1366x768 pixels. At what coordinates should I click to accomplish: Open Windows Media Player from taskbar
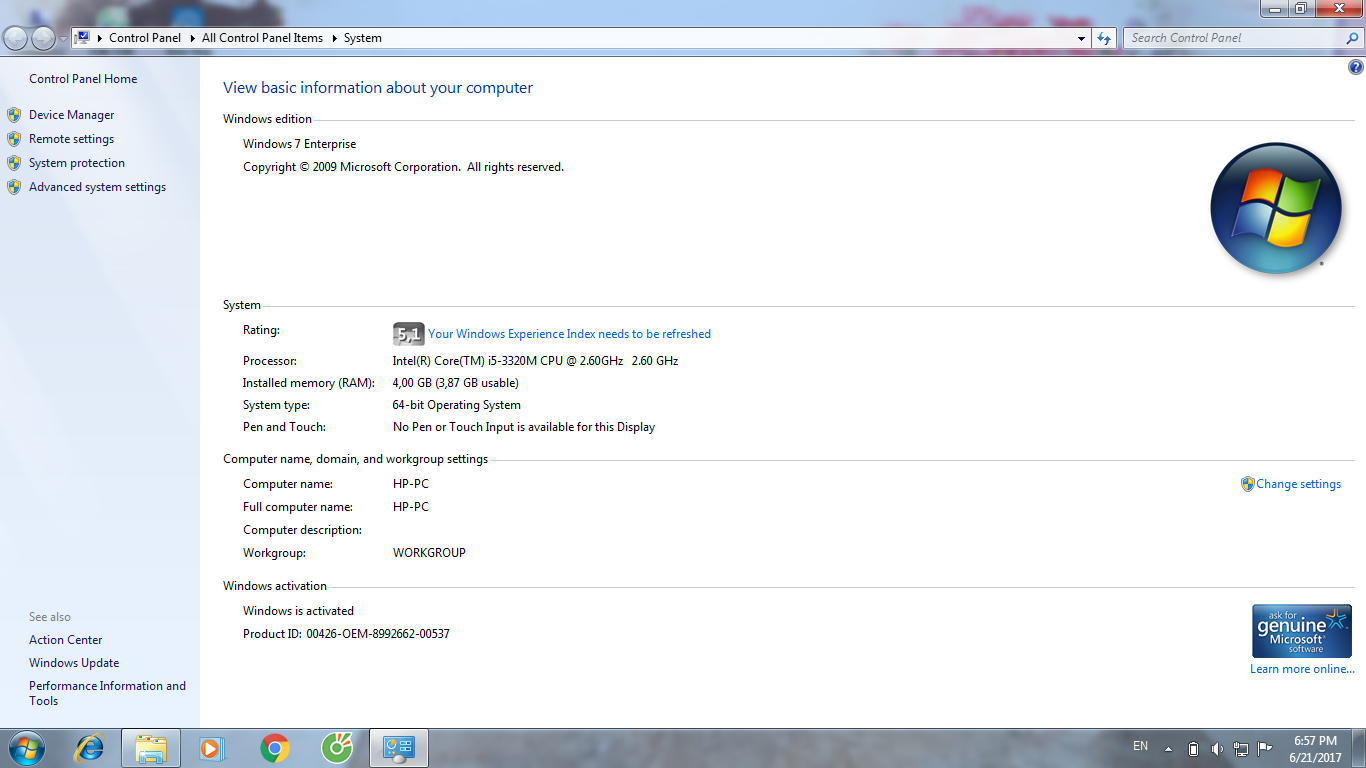pos(212,748)
